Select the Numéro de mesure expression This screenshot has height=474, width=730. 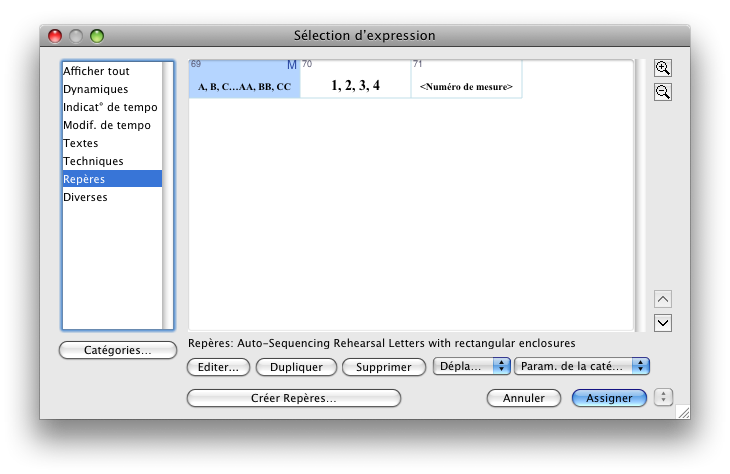466,79
